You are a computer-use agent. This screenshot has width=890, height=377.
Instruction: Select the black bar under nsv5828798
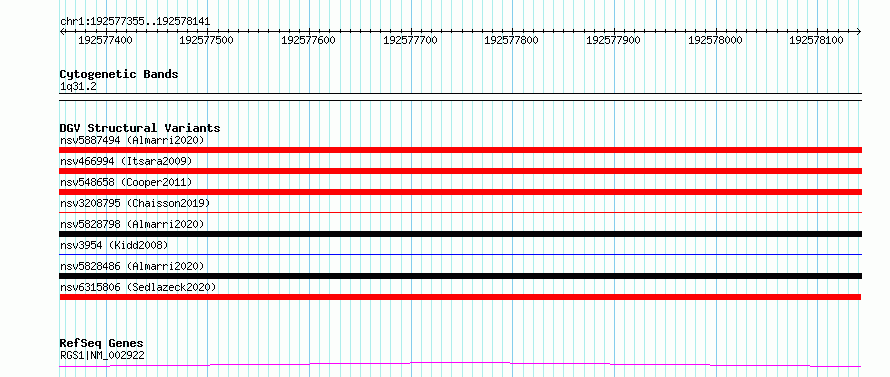(460, 234)
